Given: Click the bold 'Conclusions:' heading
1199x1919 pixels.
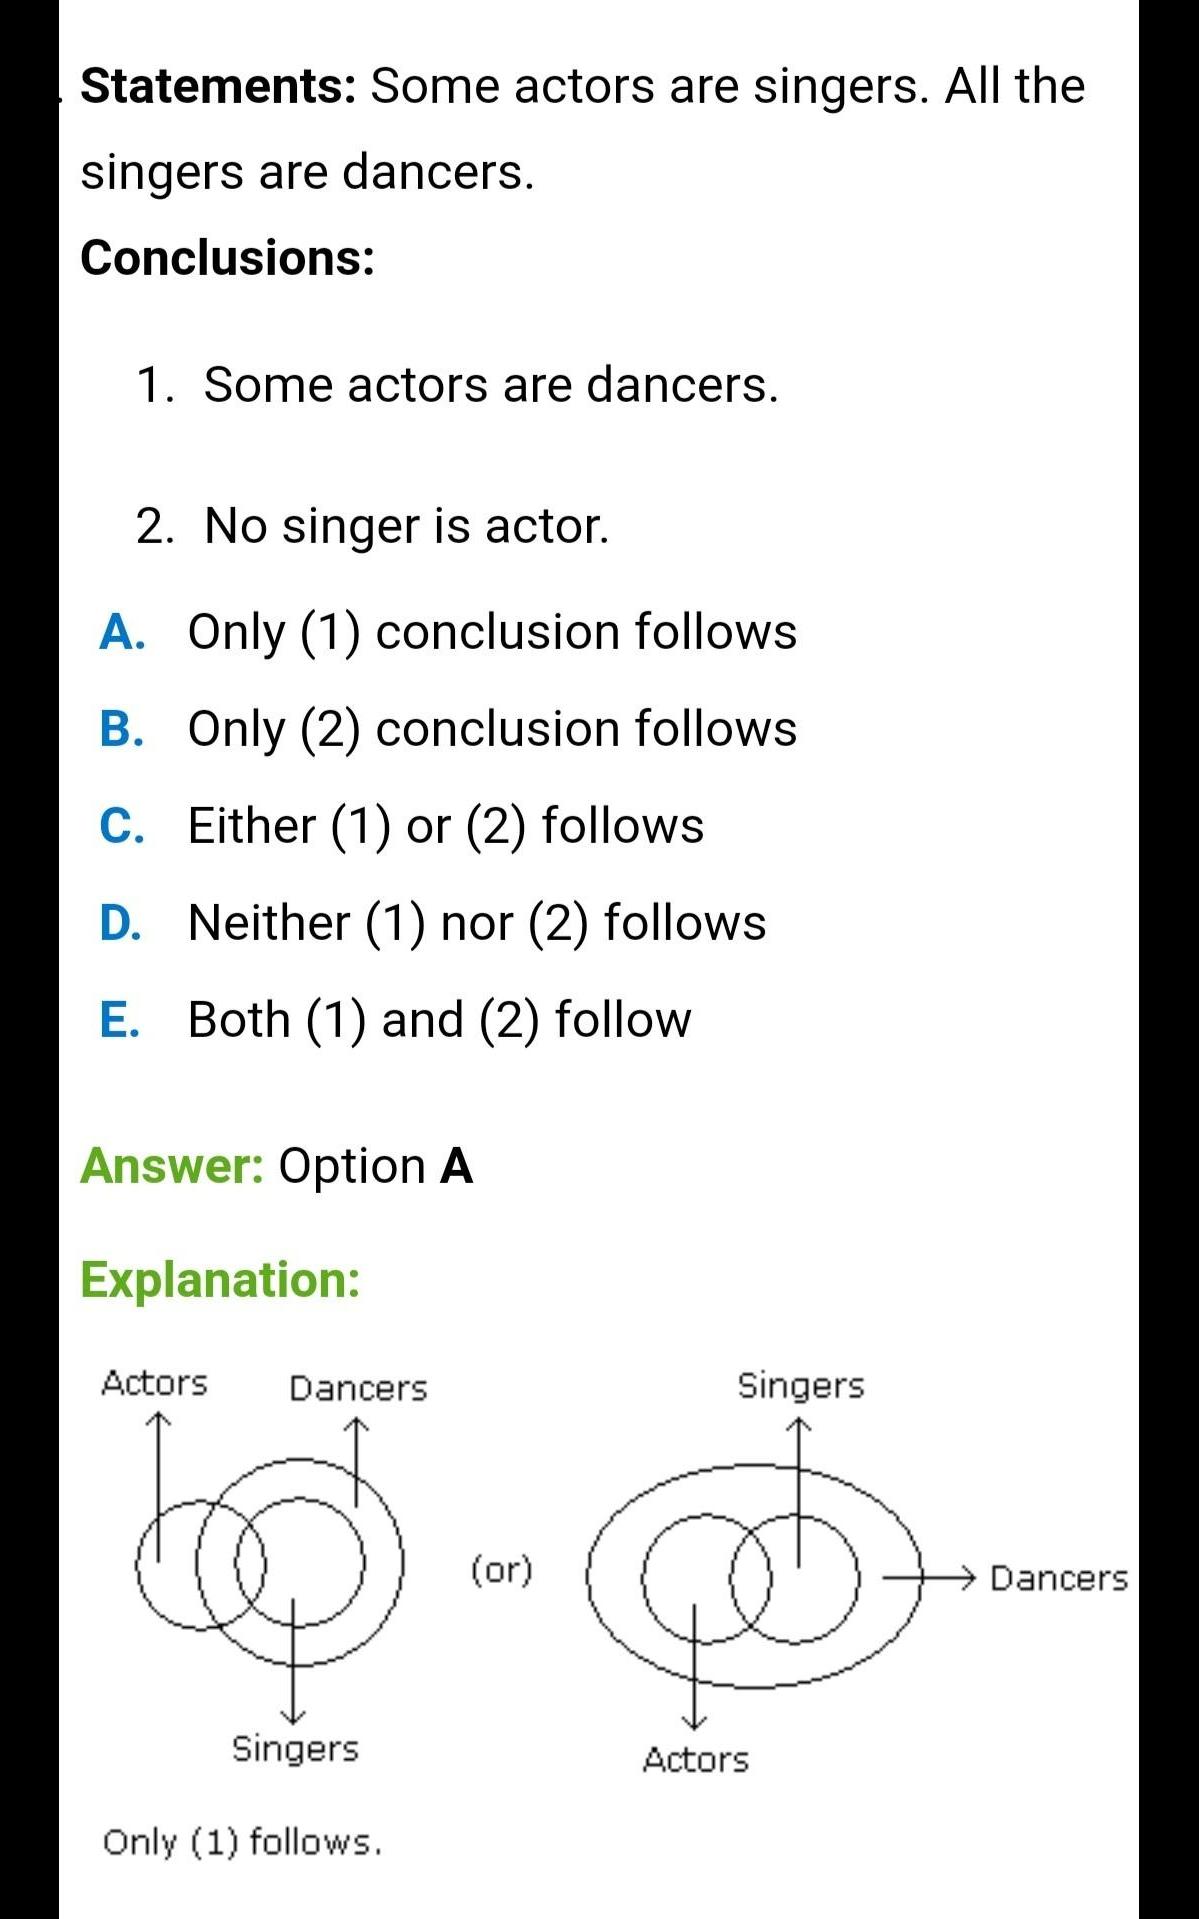Looking at the screenshot, I should [227, 258].
